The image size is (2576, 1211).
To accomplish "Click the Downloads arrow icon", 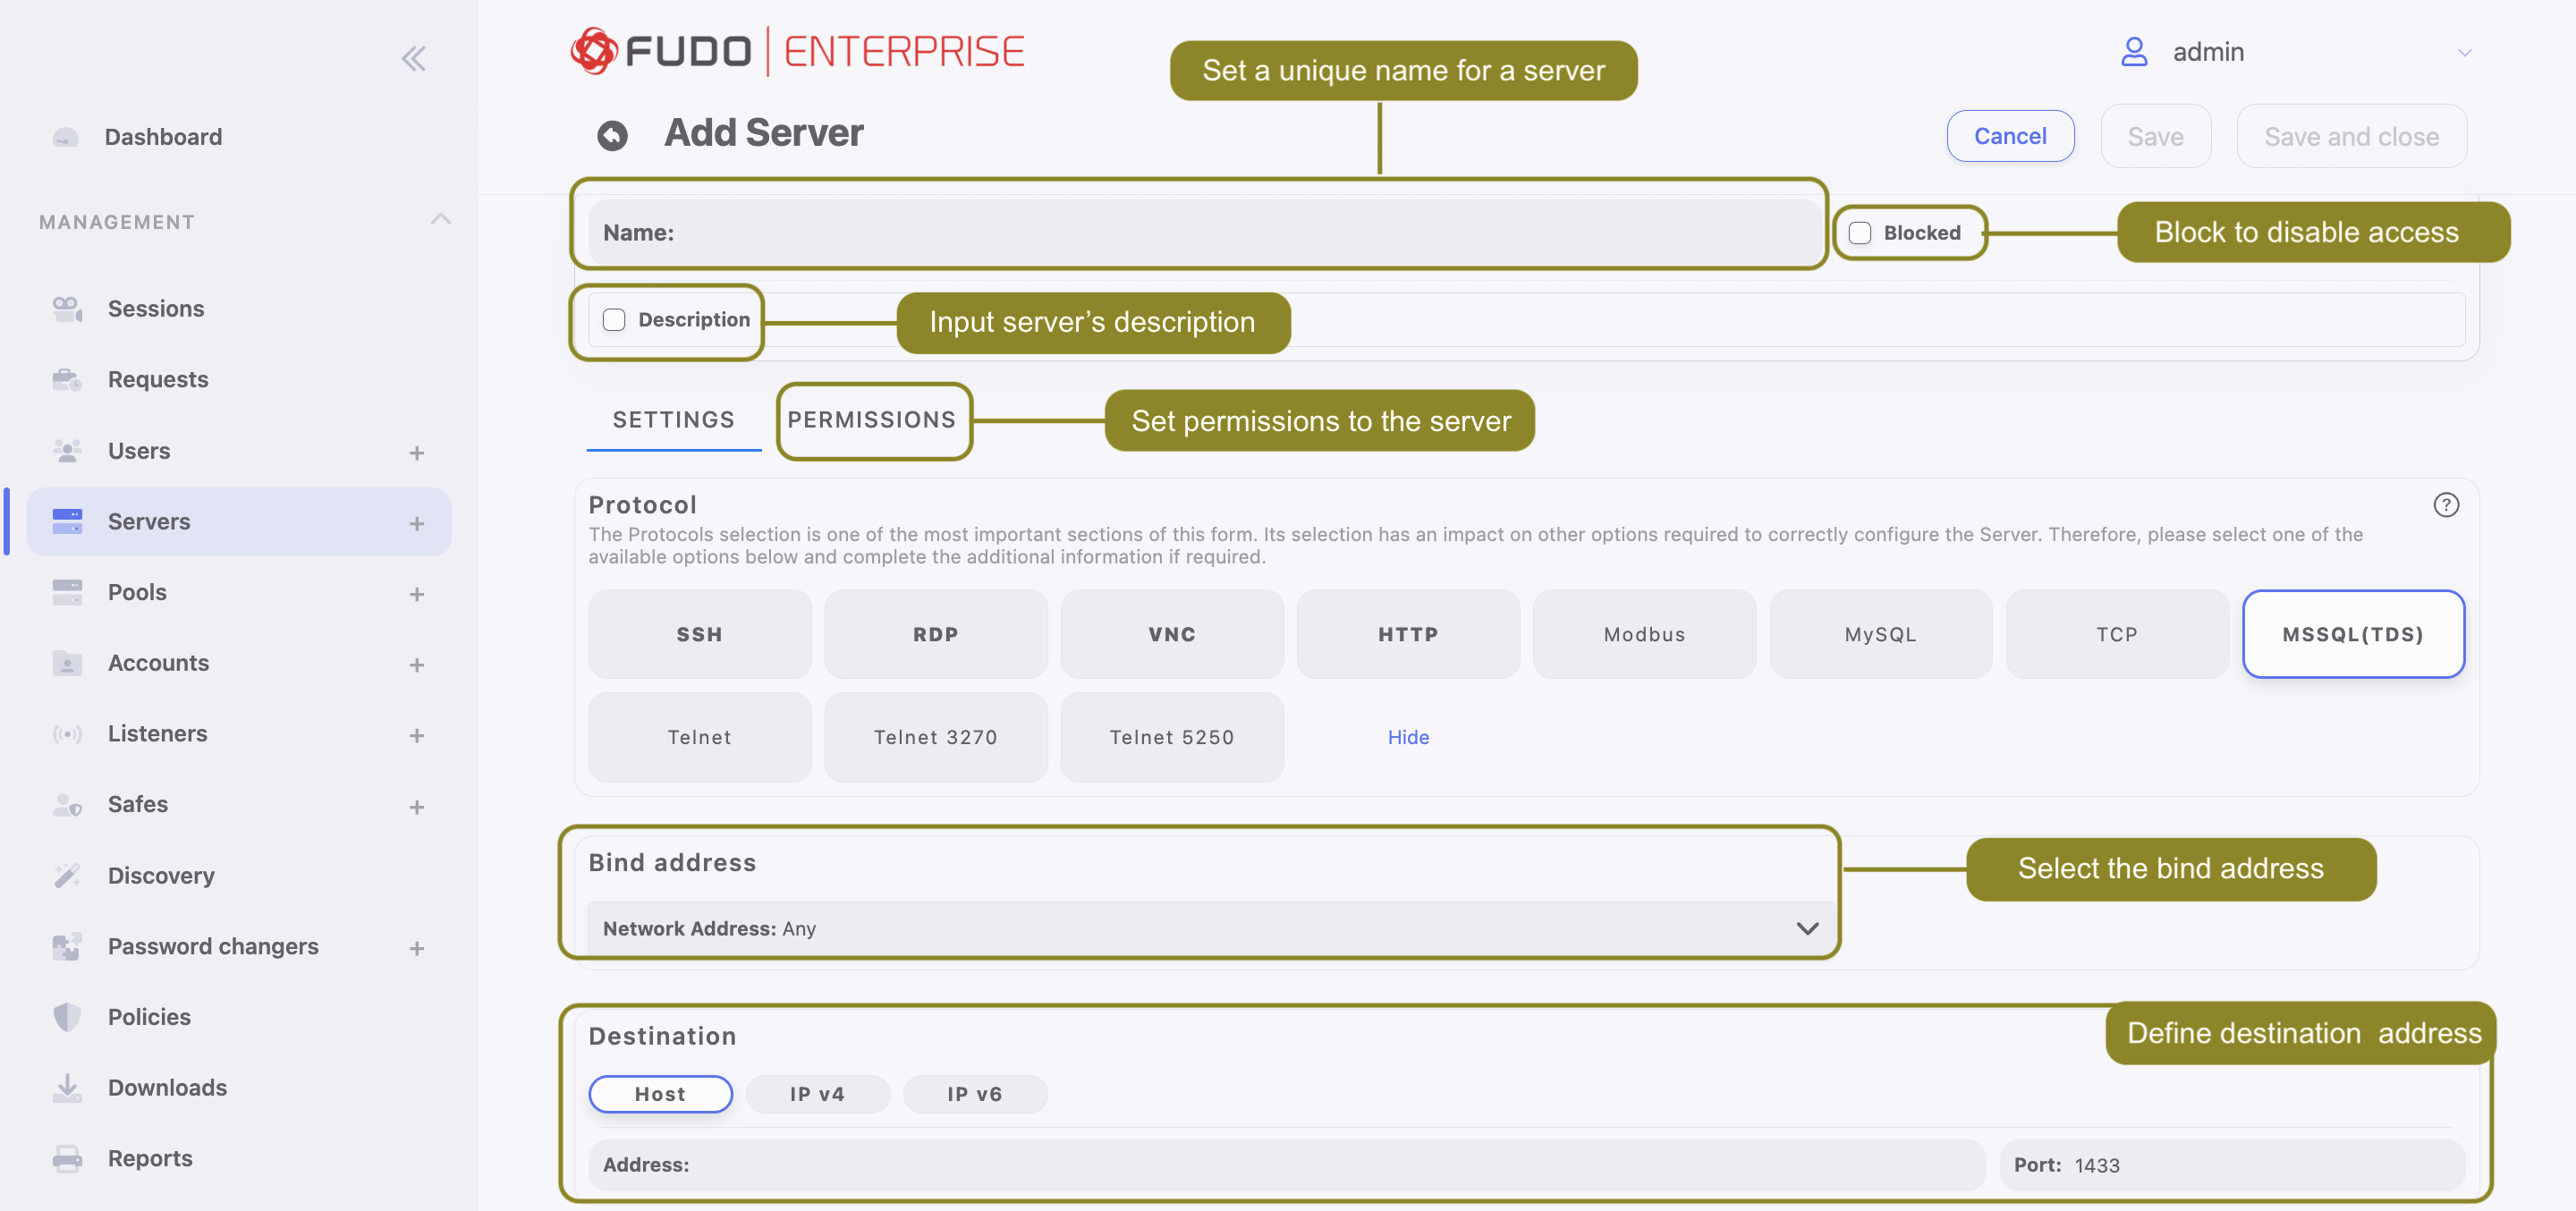I will (67, 1087).
